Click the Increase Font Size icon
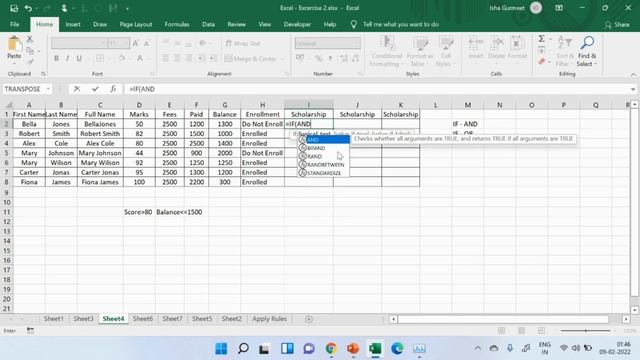Image resolution: width=640 pixels, height=360 pixels. click(x=136, y=43)
